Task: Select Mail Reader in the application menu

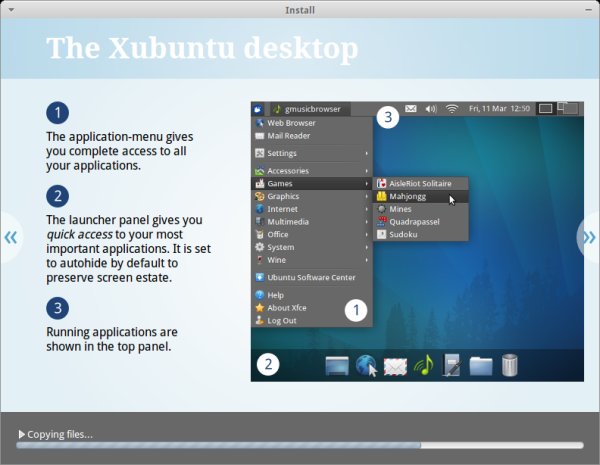Action: [x=311, y=136]
